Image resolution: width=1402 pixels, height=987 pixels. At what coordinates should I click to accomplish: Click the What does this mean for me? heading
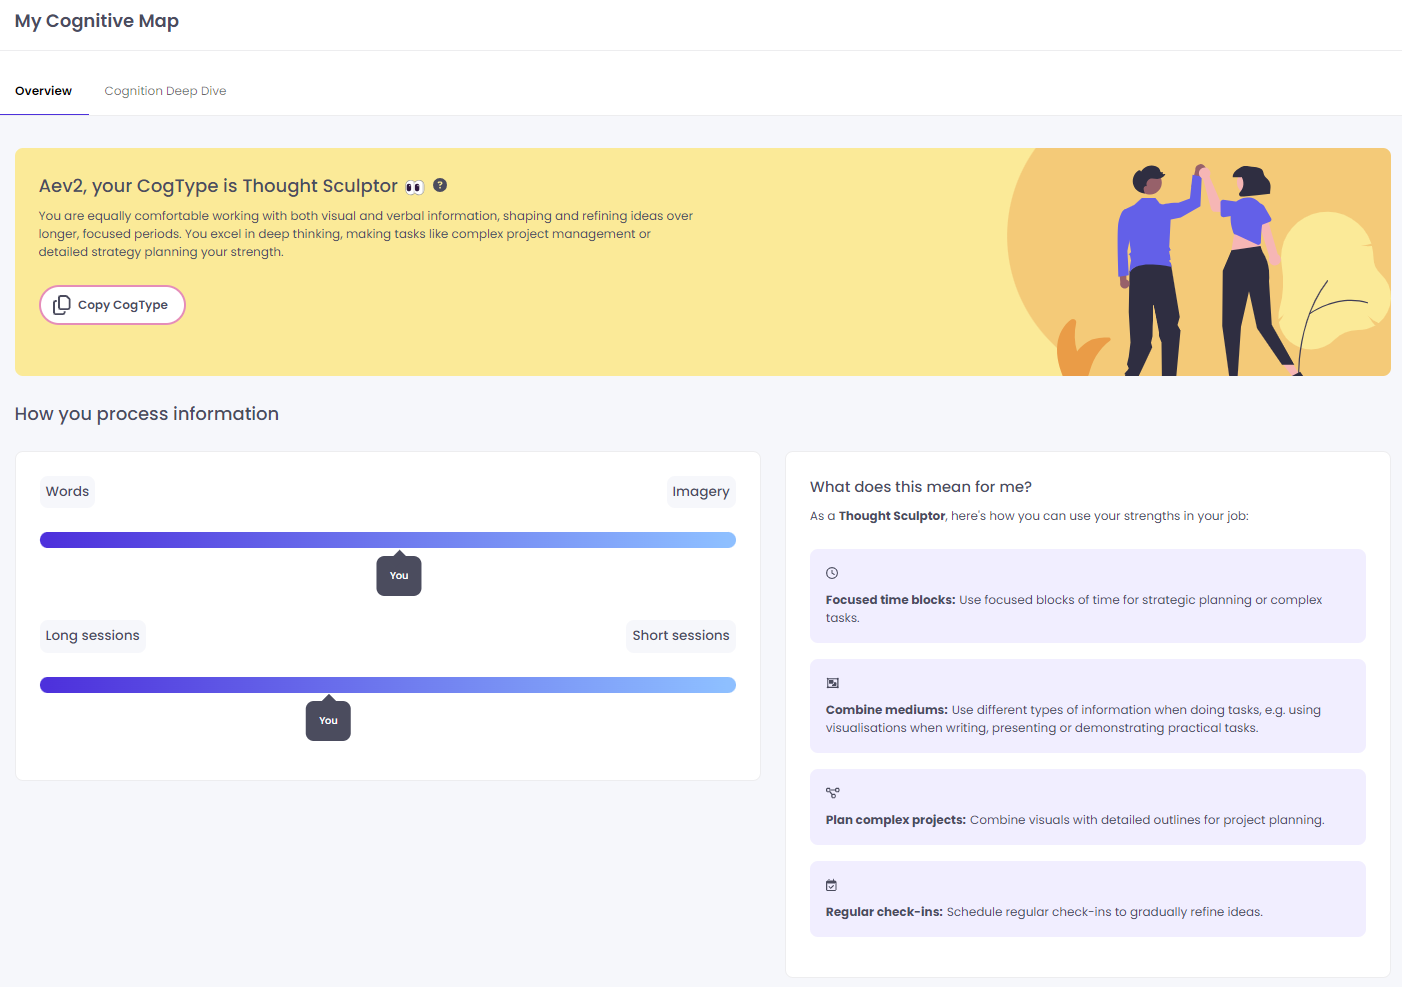click(921, 487)
